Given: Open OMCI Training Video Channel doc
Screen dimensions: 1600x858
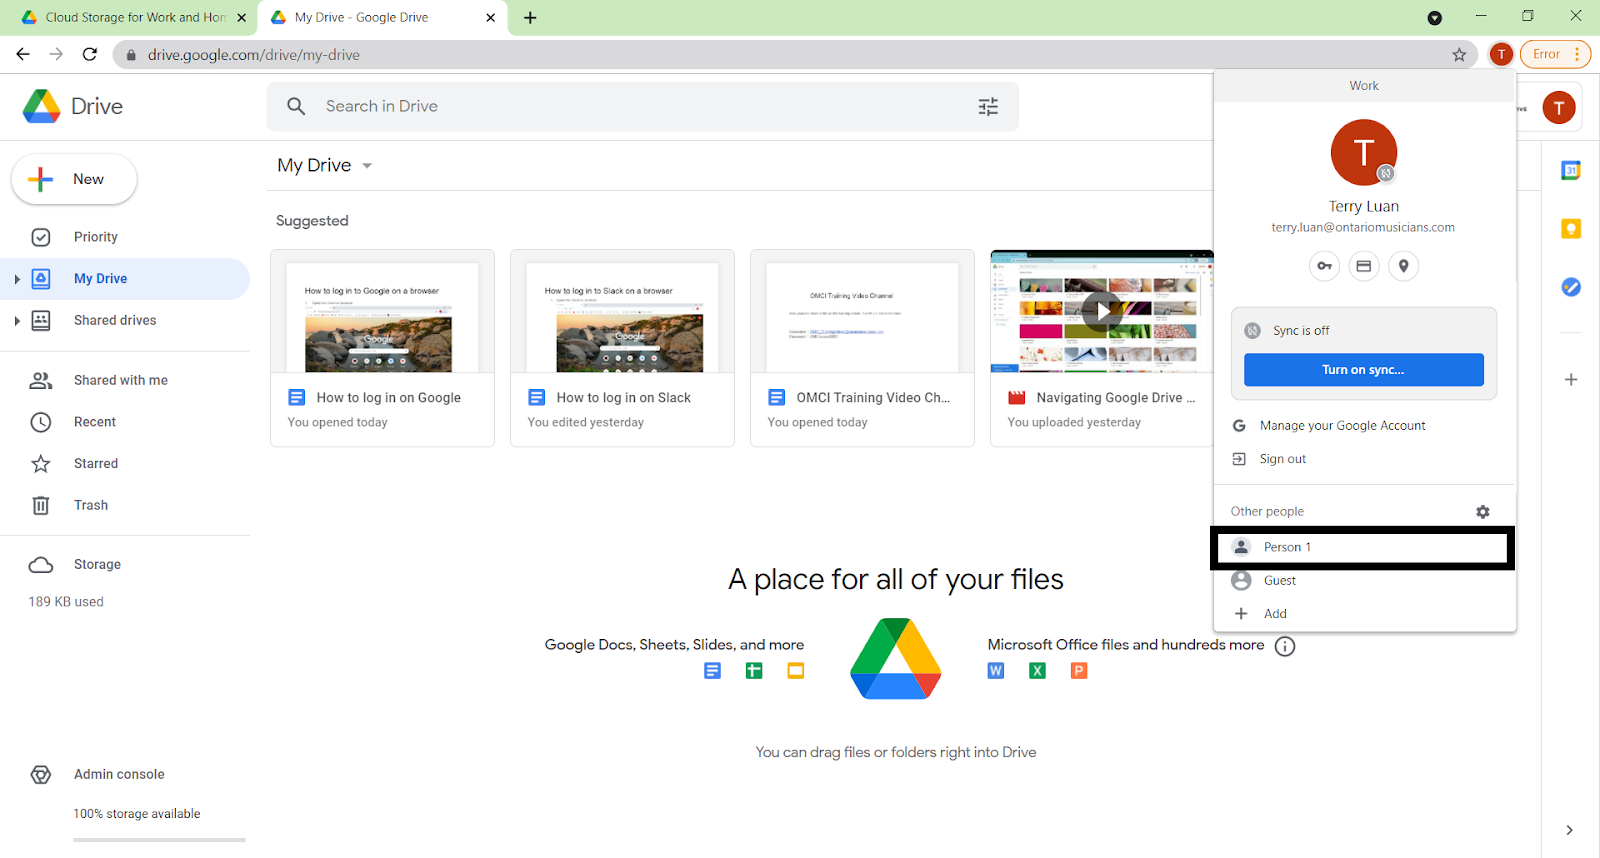Looking at the screenshot, I should (x=862, y=348).
